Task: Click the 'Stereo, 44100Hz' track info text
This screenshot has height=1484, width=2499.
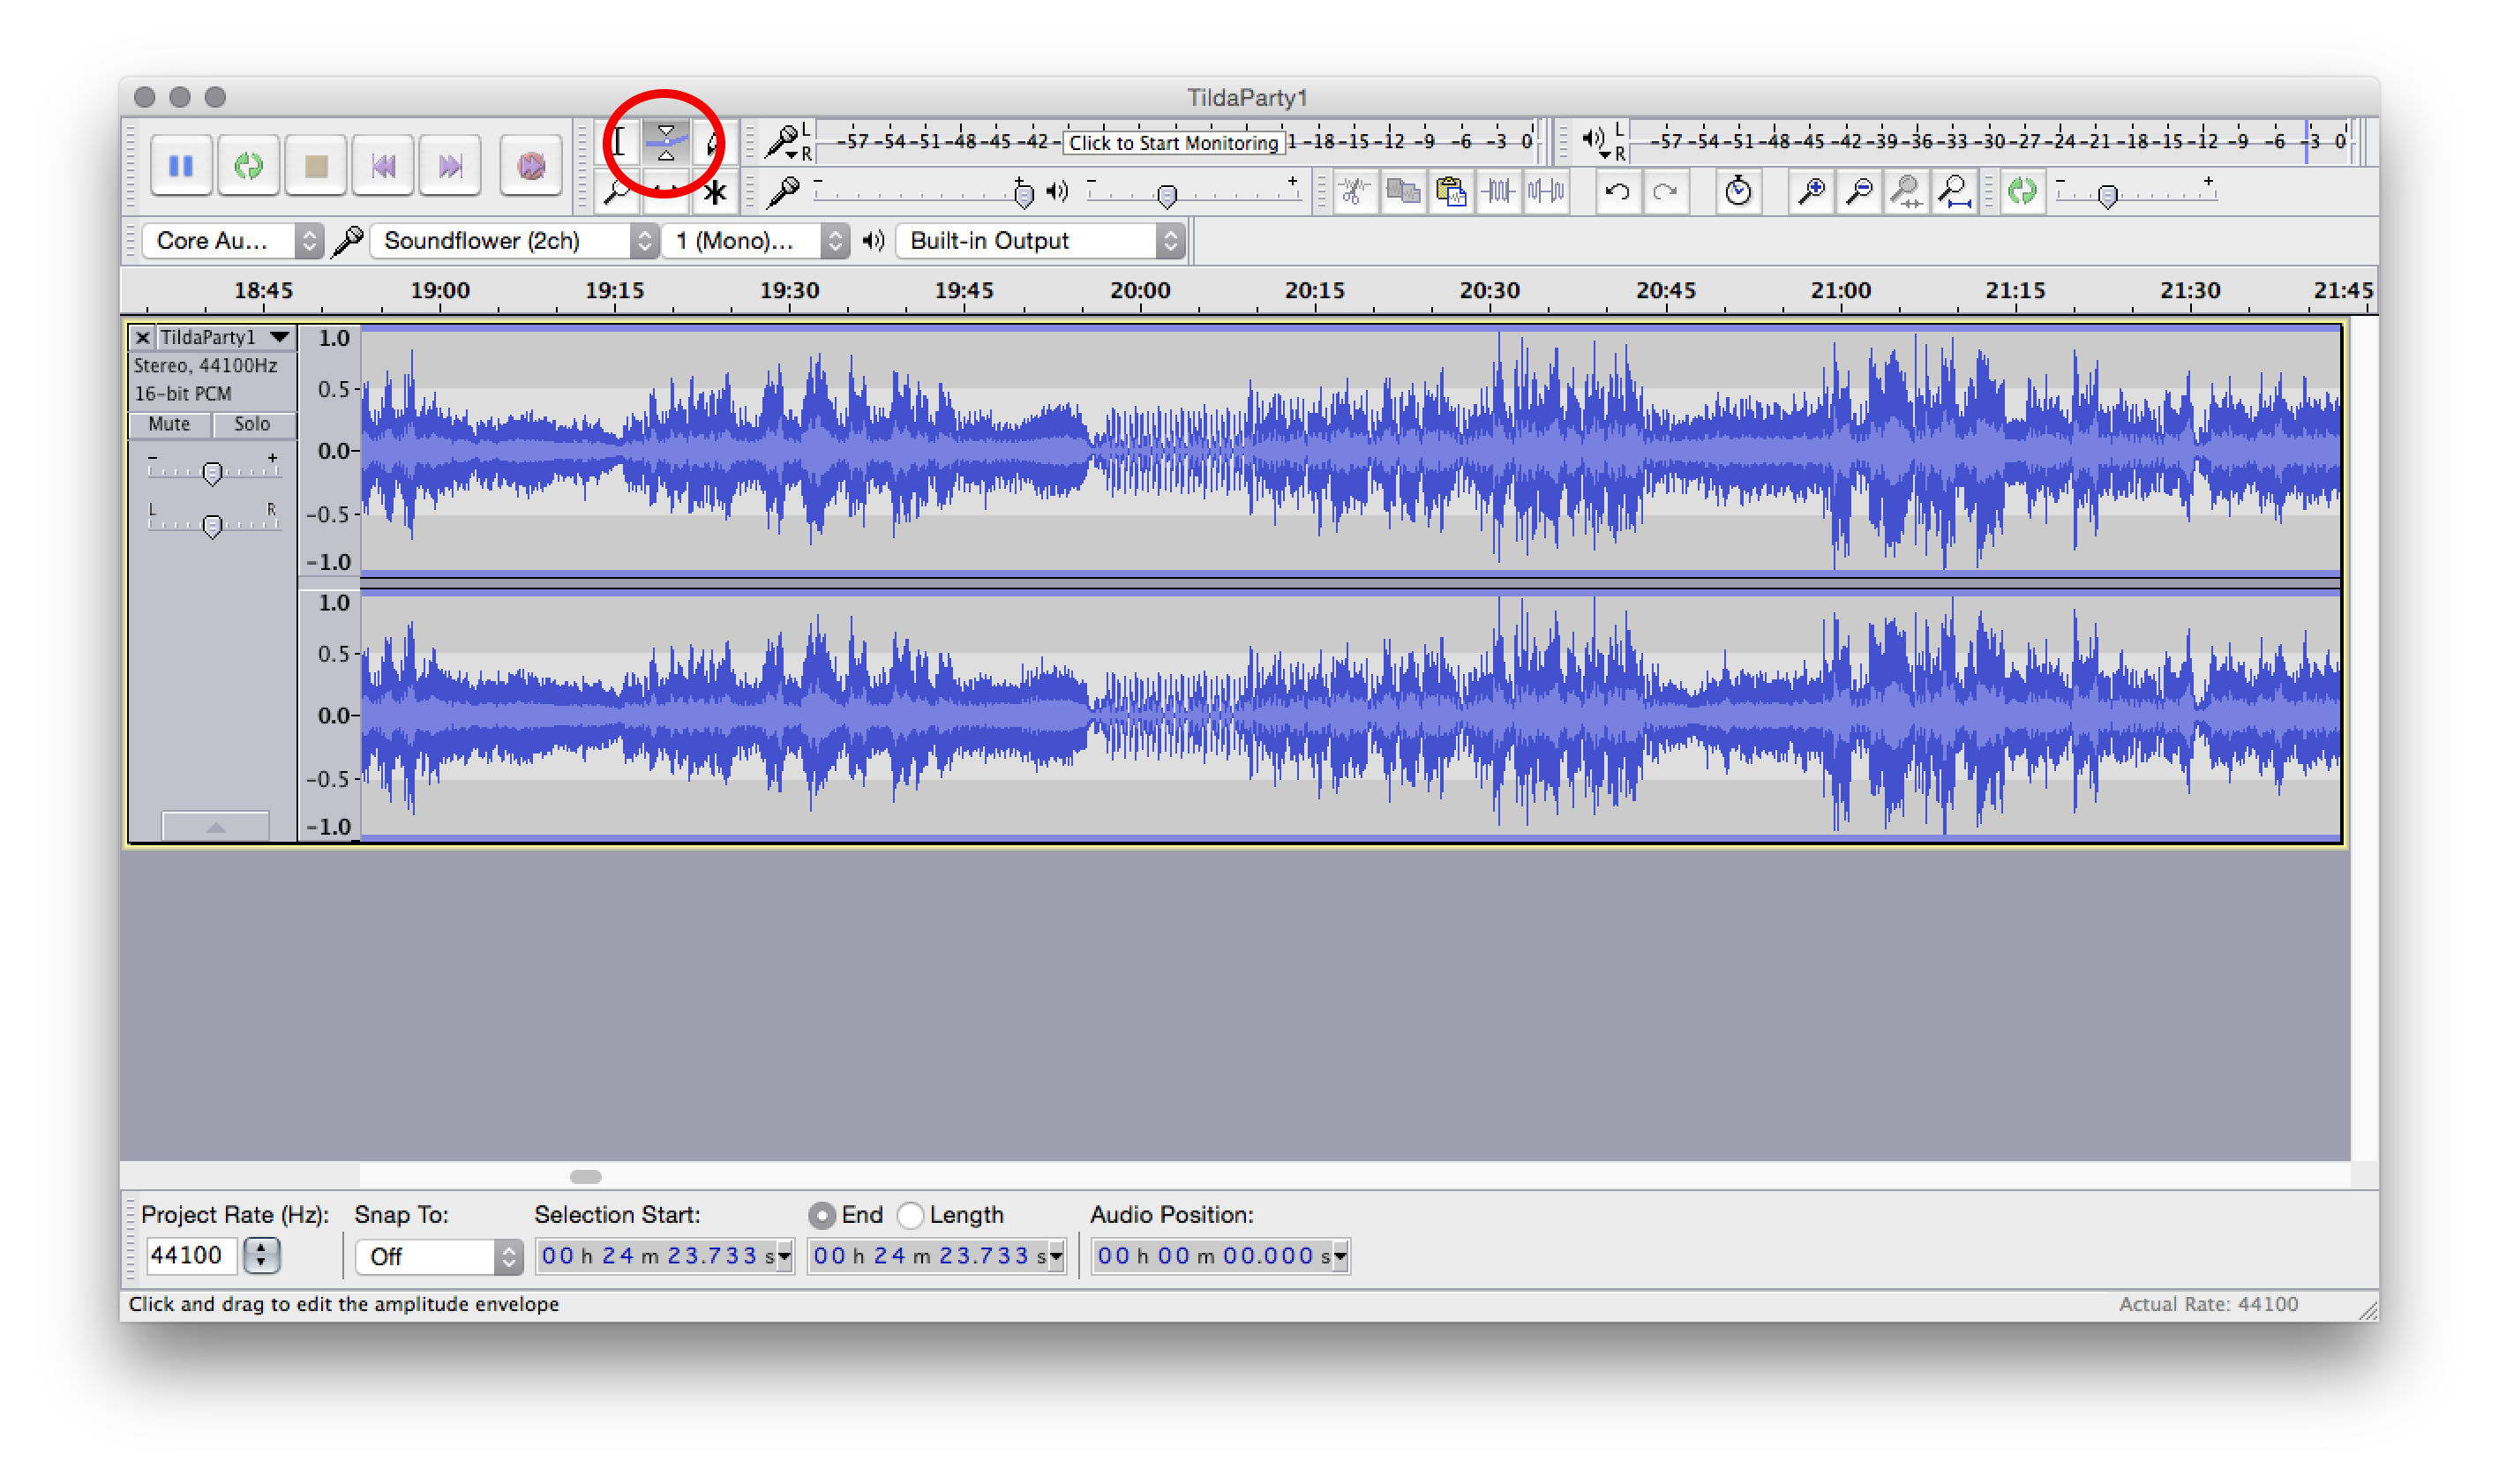Action: 205,366
